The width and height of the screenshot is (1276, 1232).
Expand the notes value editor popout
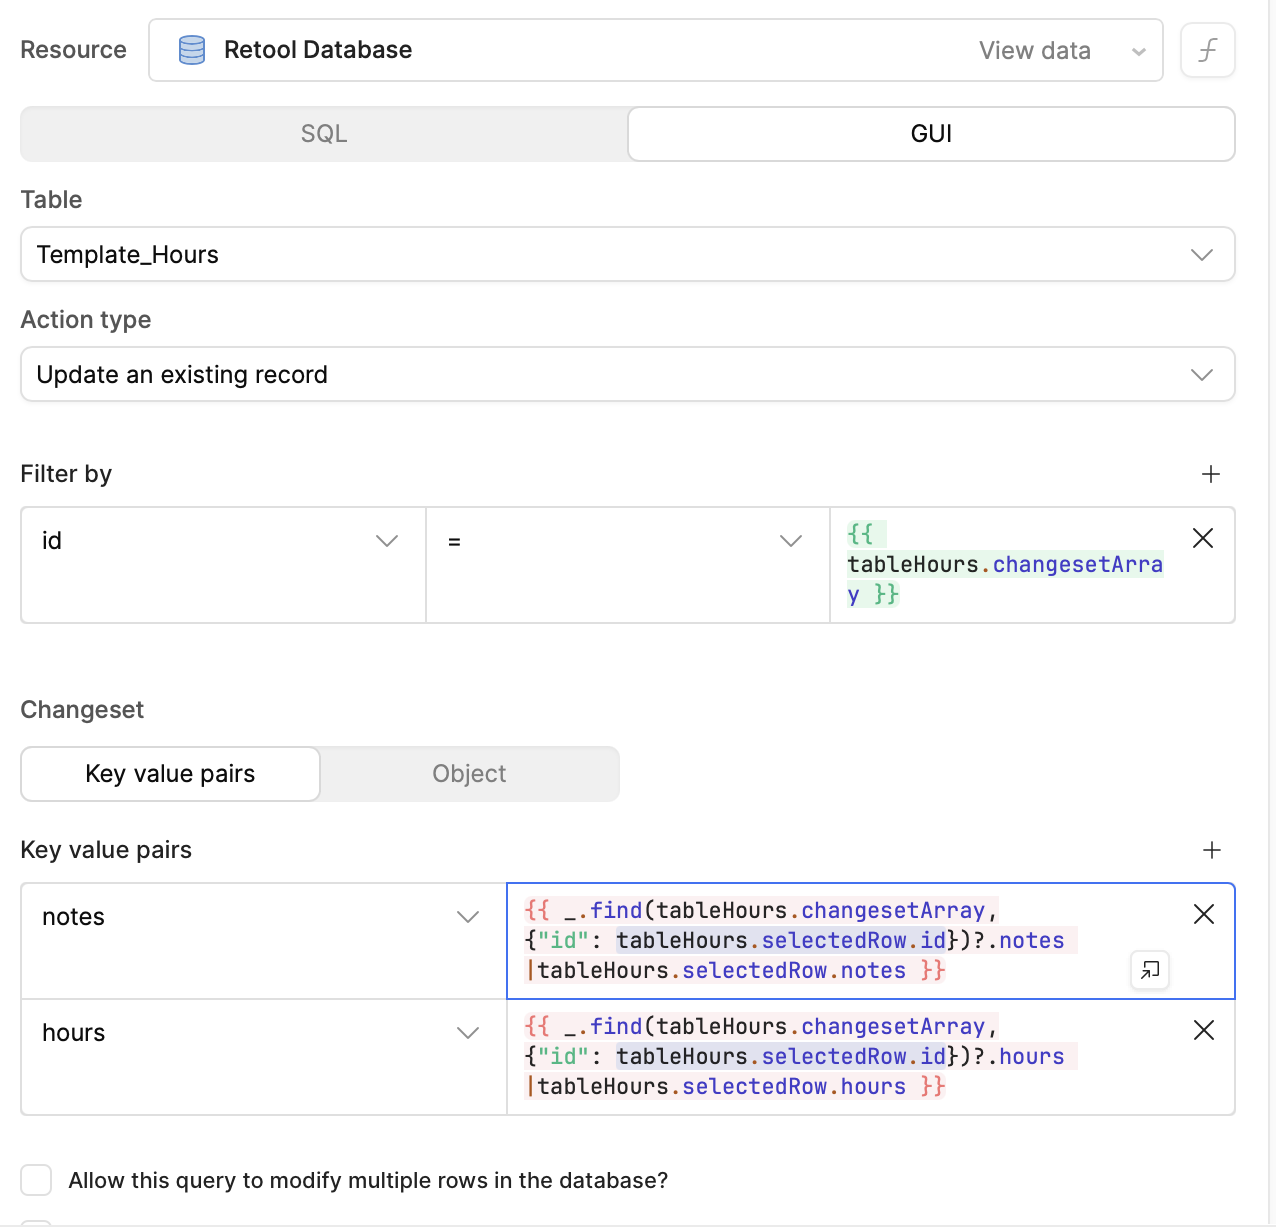point(1150,969)
